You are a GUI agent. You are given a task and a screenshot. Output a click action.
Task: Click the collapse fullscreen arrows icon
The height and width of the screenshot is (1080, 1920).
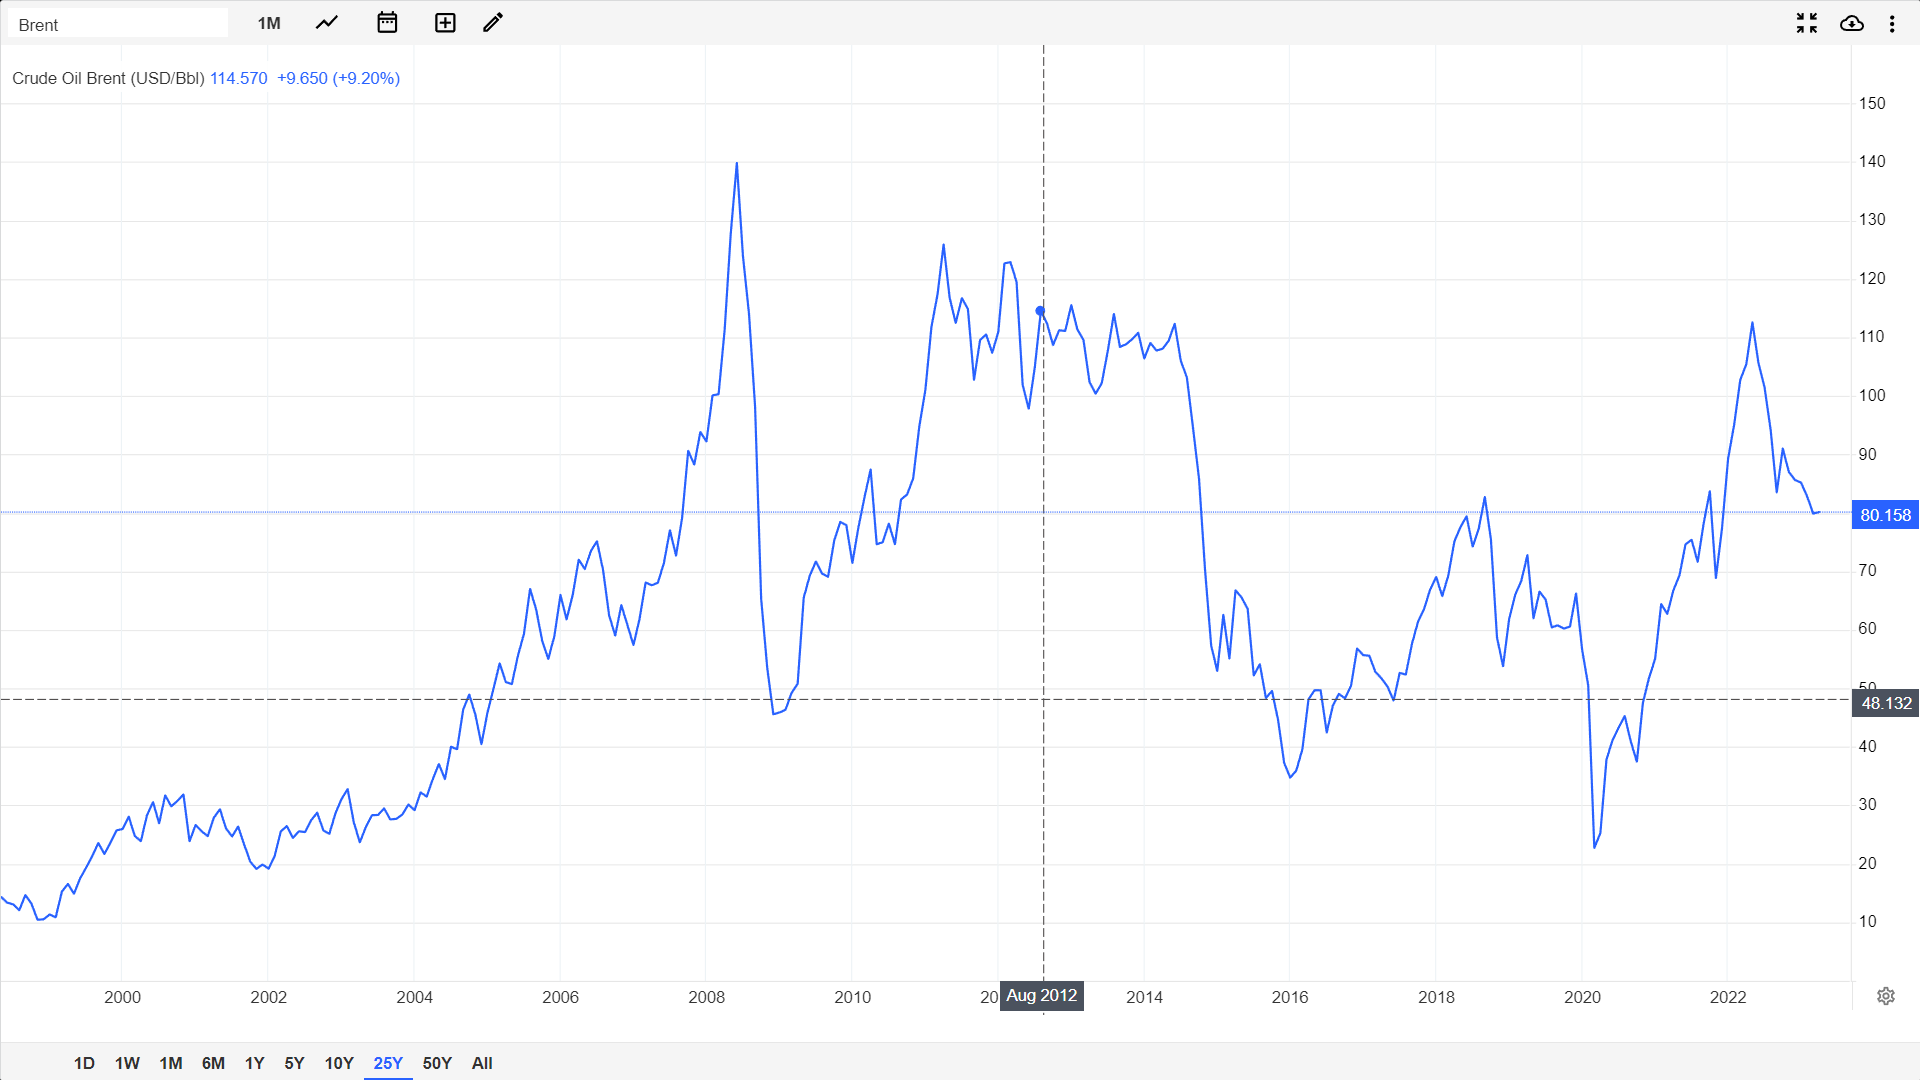pos(1806,23)
